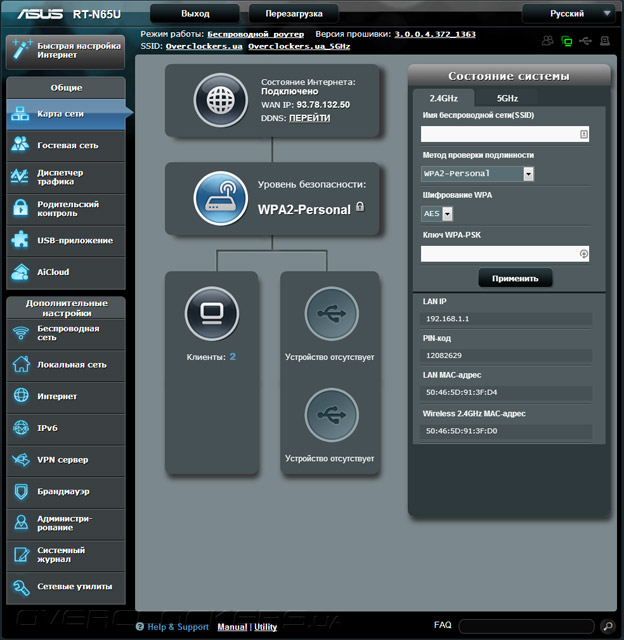Click the Применить apply button
This screenshot has width=624, height=640.
(515, 278)
